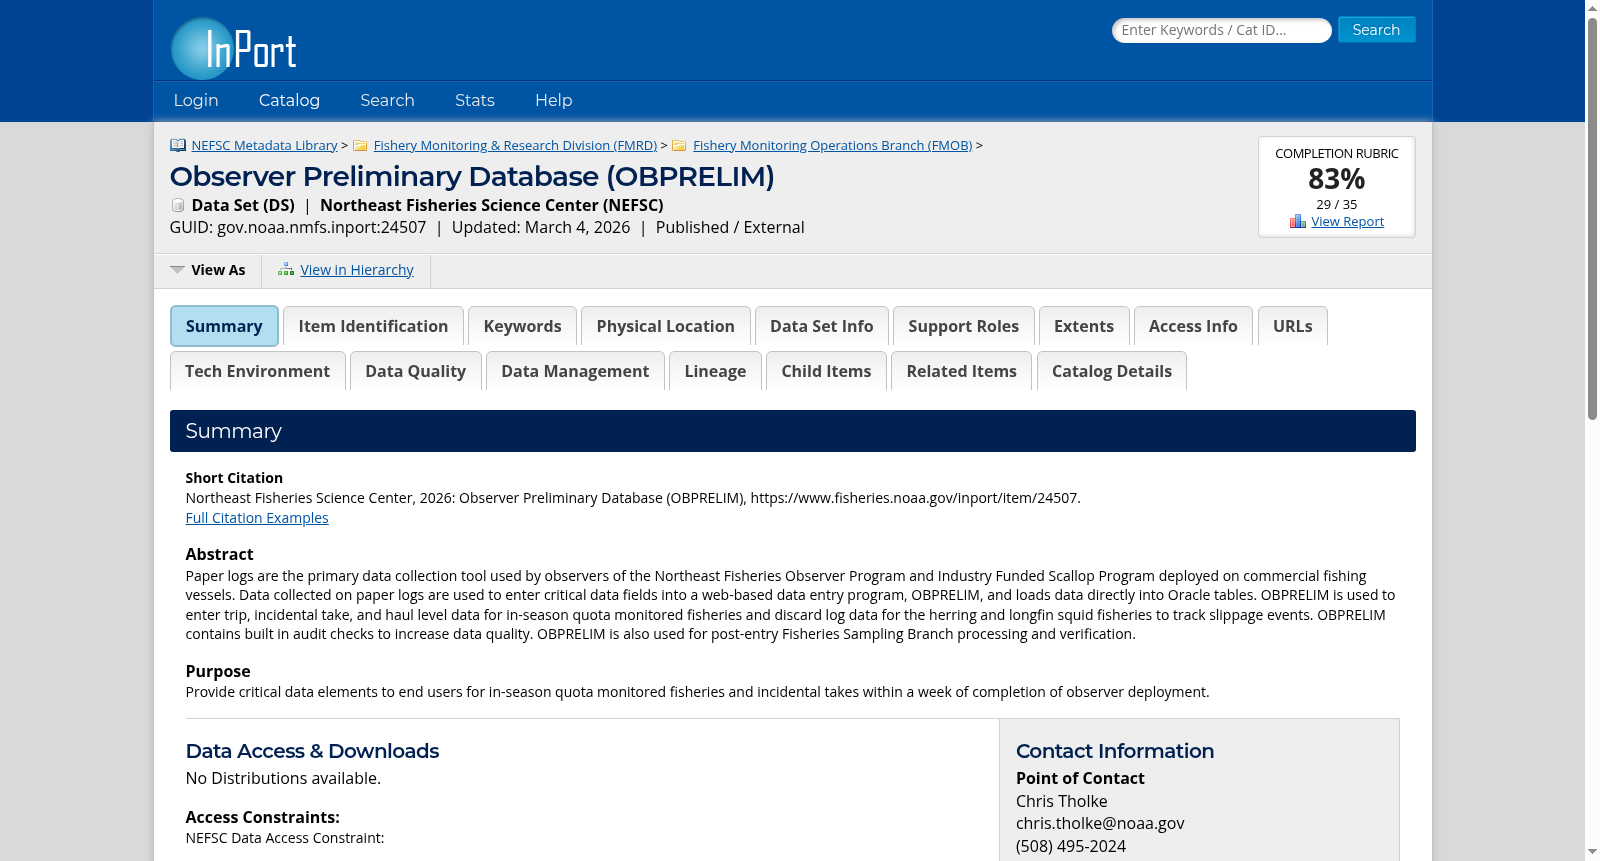Select the Summary tab
Image resolution: width=1600 pixels, height=861 pixels.
pyautogui.click(x=224, y=326)
